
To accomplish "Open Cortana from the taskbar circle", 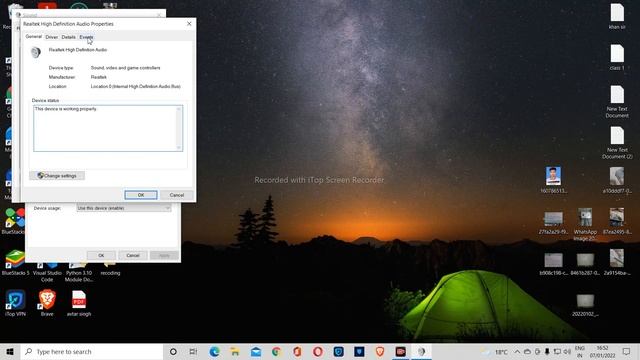I will tap(173, 351).
